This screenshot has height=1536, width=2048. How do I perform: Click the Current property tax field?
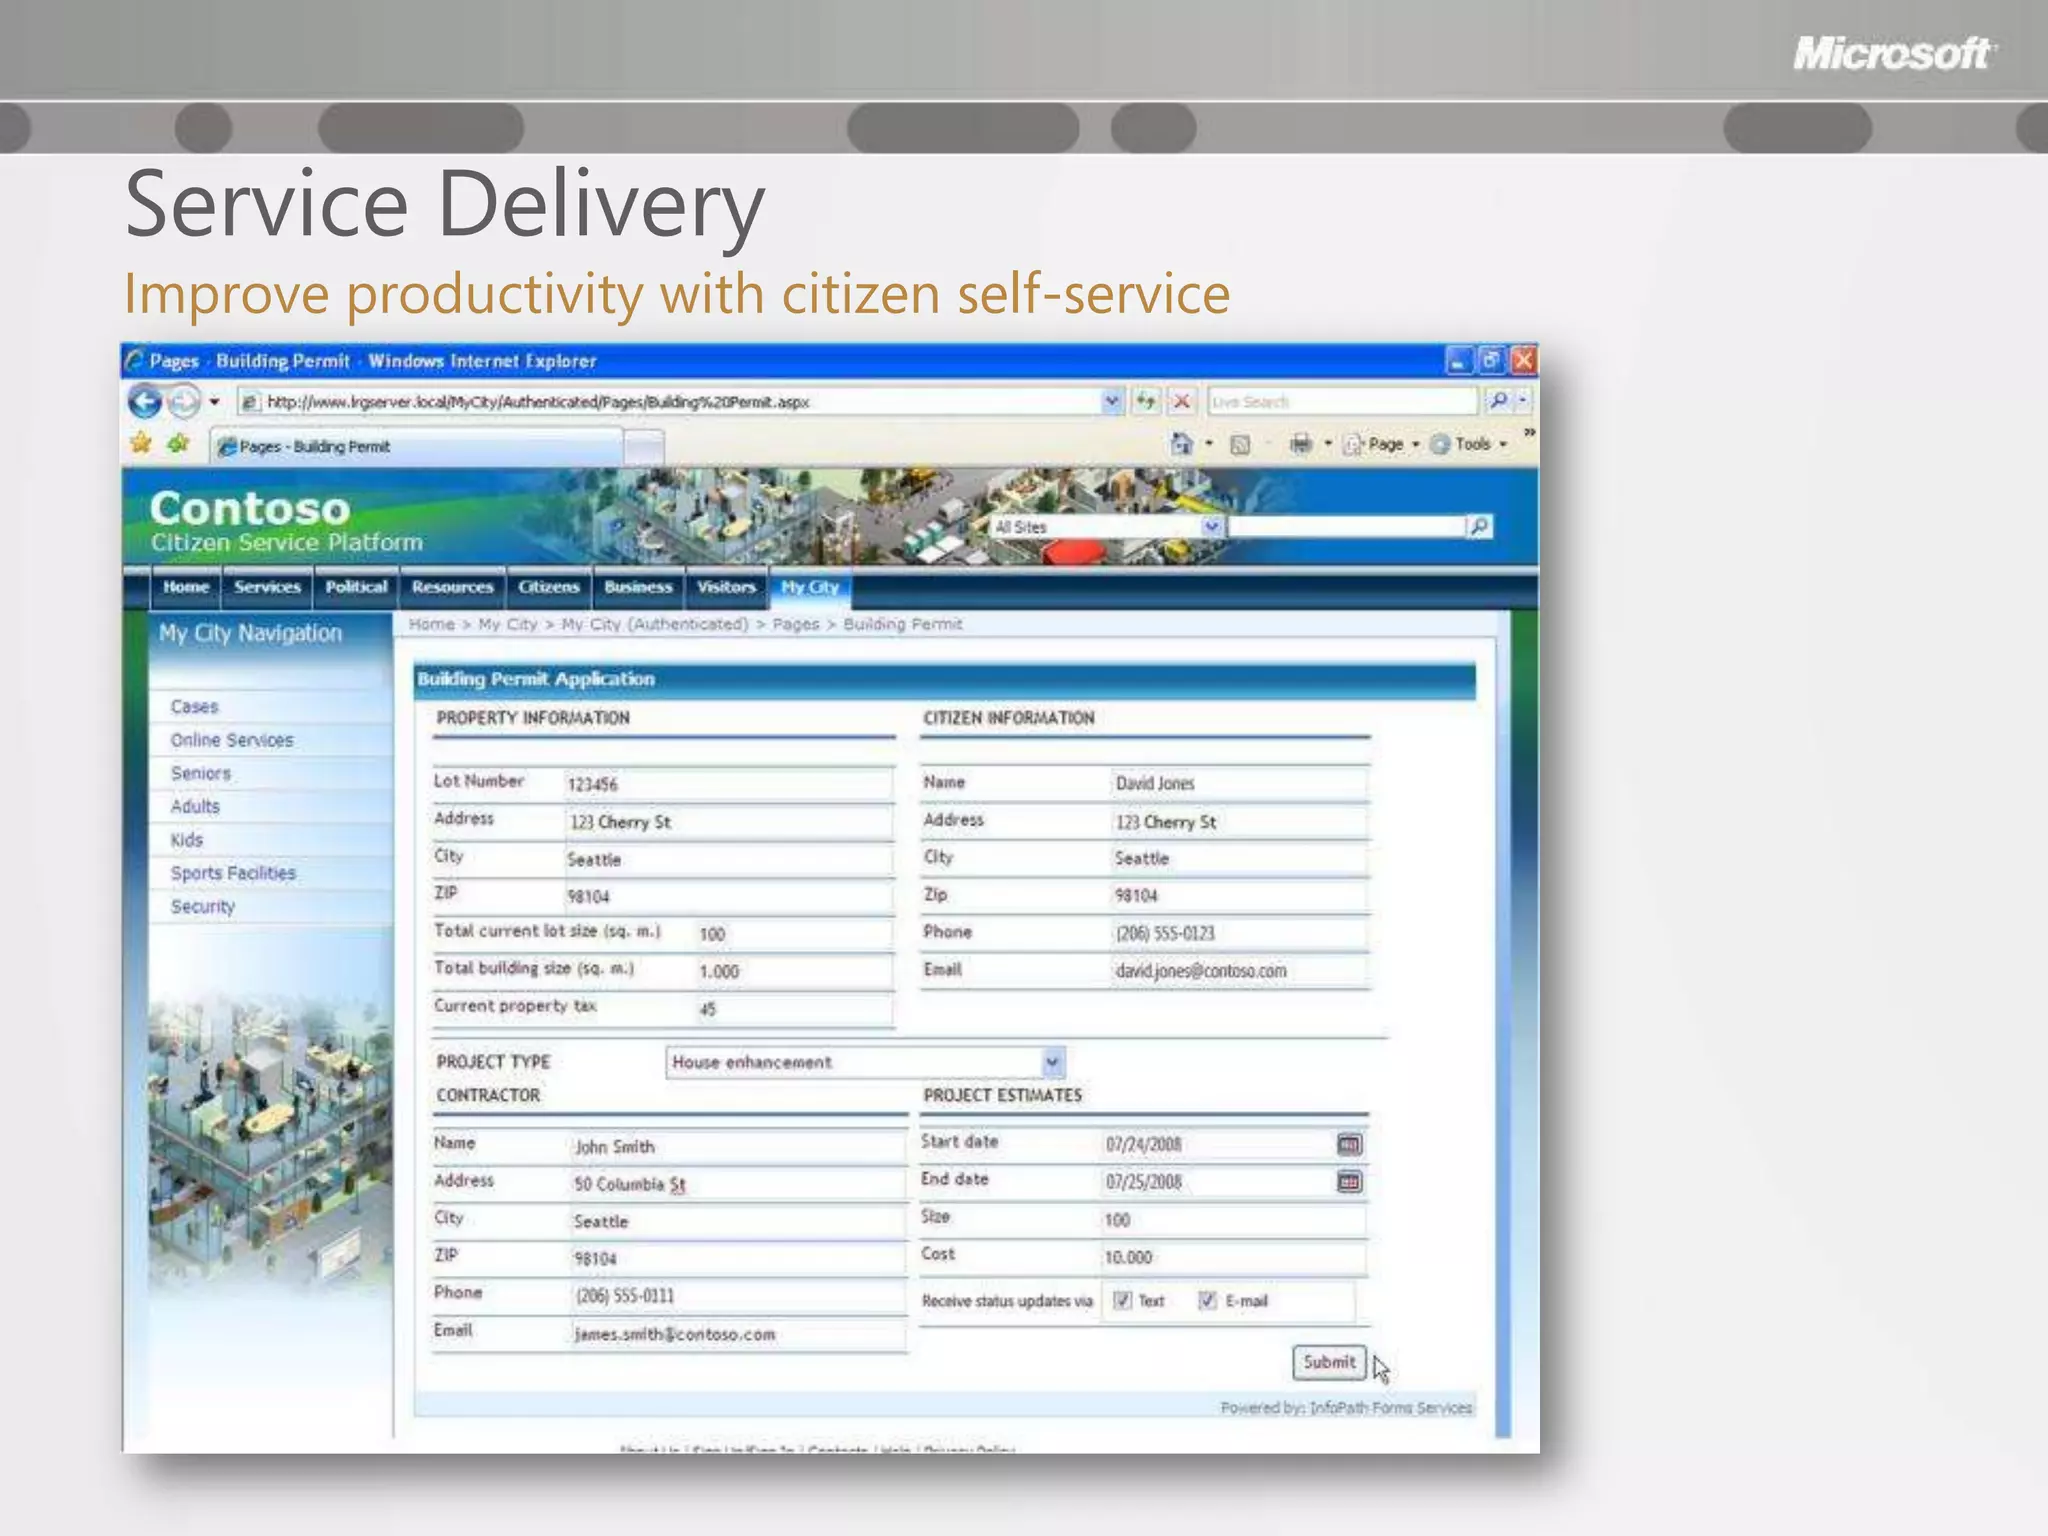[794, 1009]
